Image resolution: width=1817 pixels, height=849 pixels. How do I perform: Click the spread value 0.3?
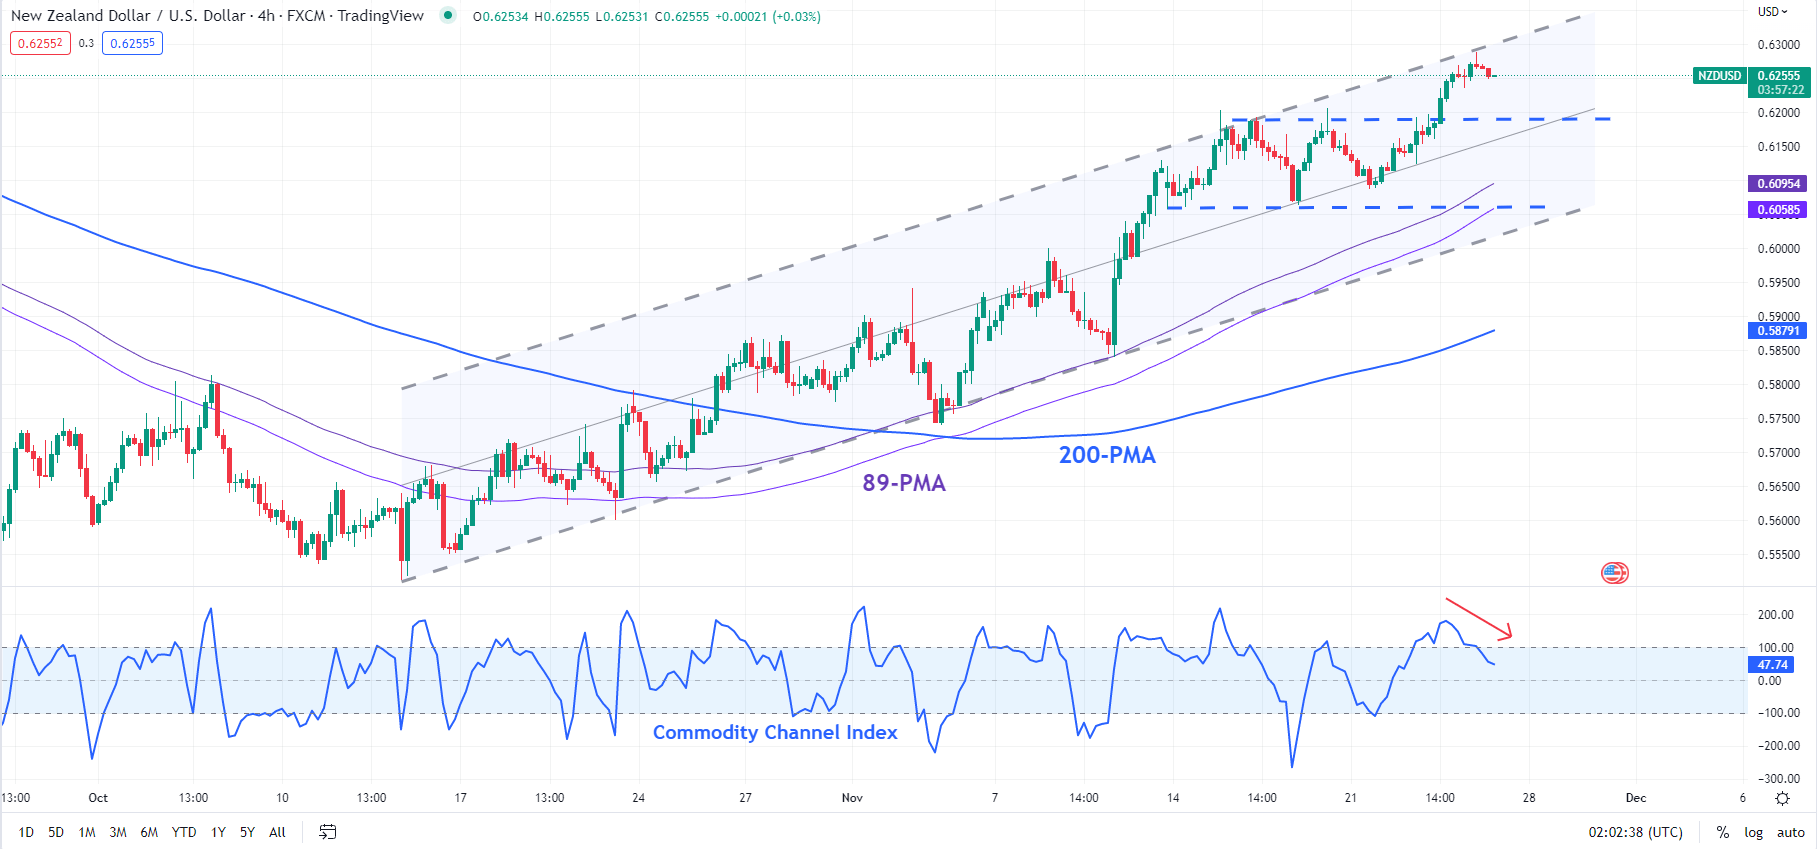tap(86, 43)
